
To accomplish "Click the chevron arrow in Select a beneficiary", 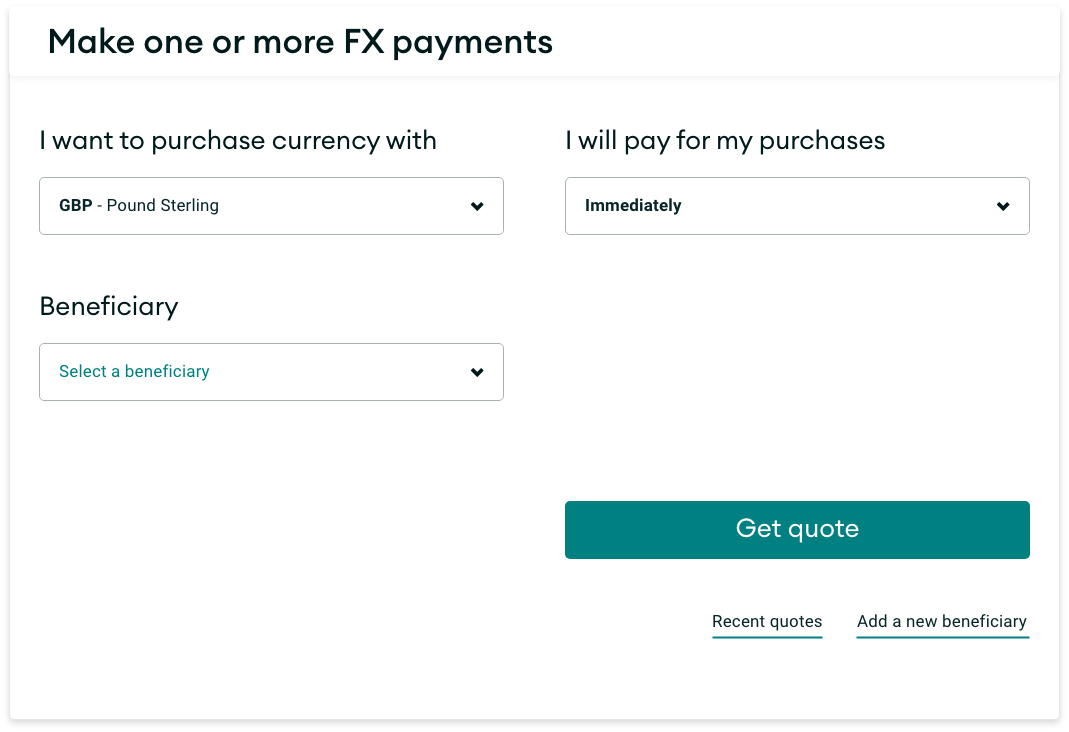I will (x=477, y=372).
